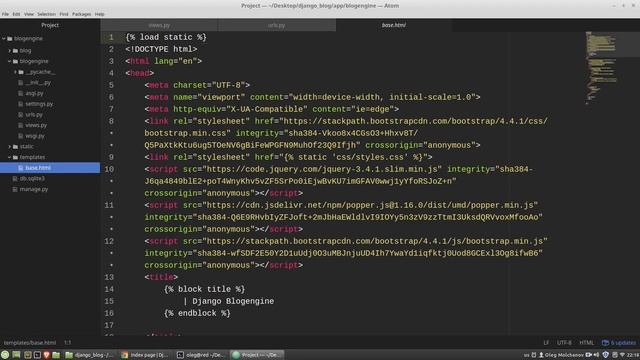Select the templates folder in tree

pos(32,157)
